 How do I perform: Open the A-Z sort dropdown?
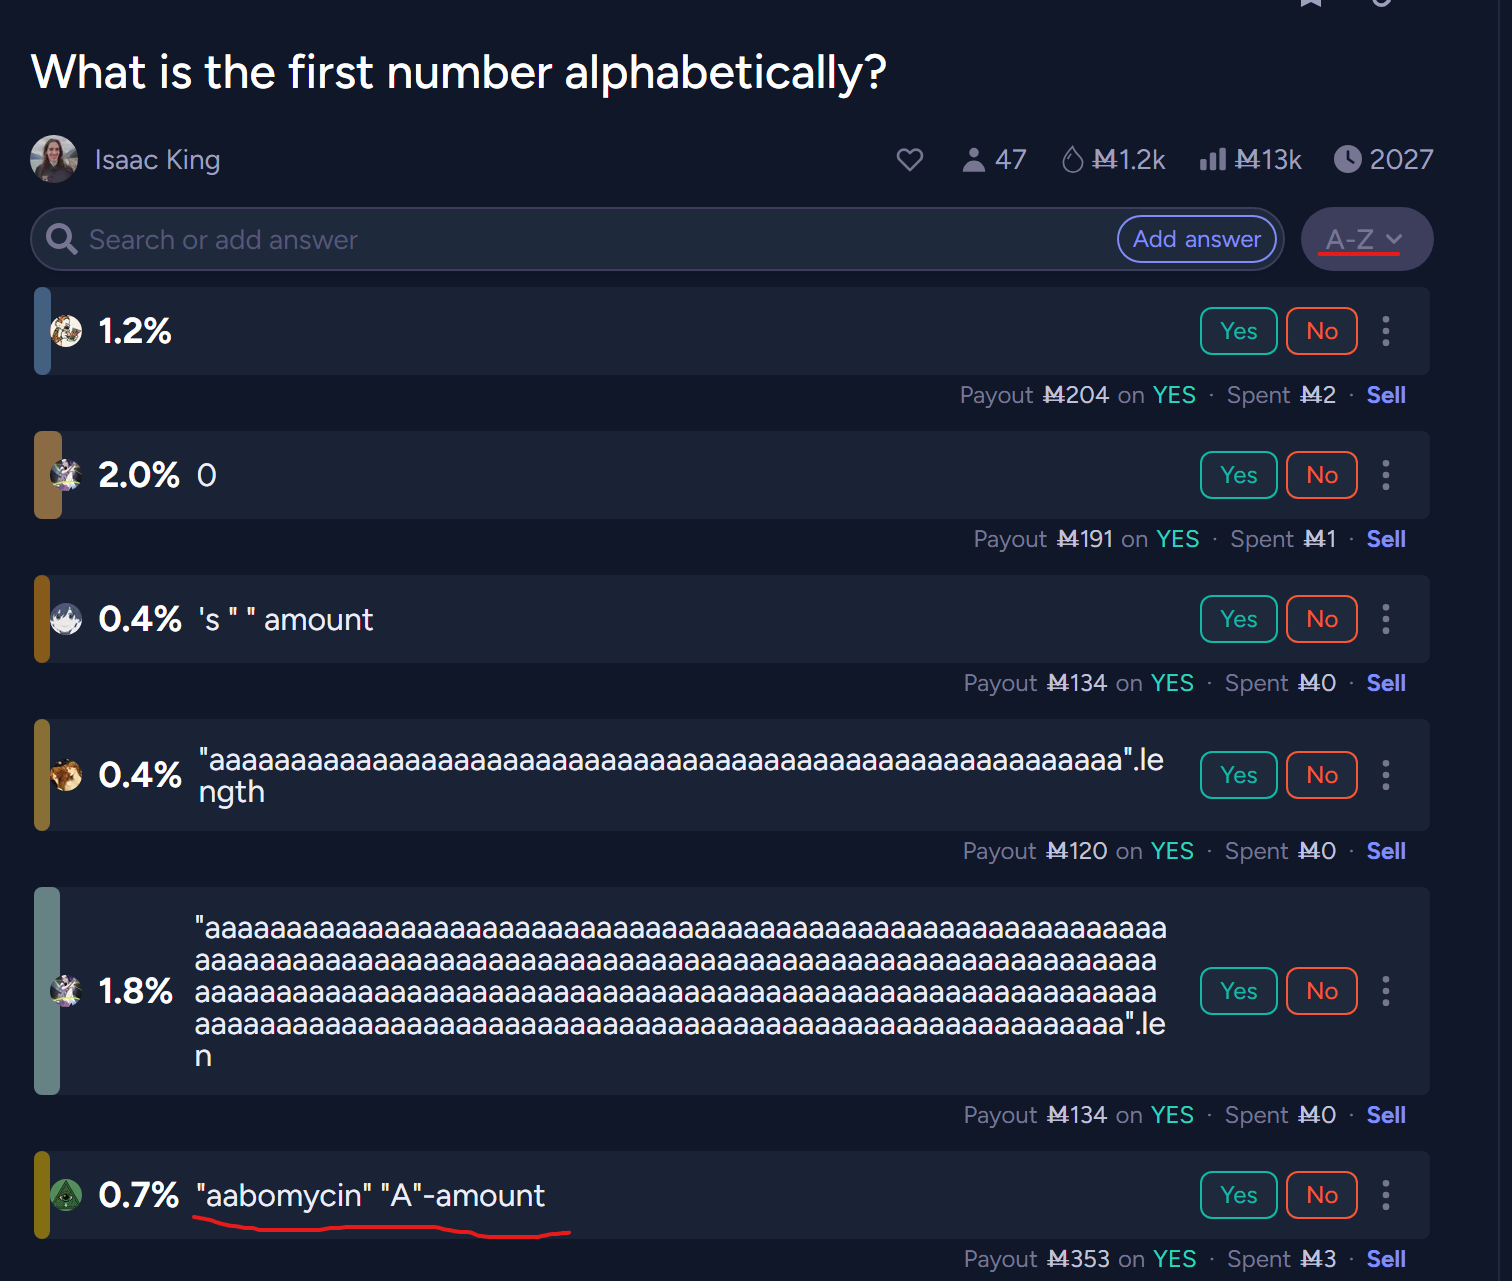(x=1365, y=240)
